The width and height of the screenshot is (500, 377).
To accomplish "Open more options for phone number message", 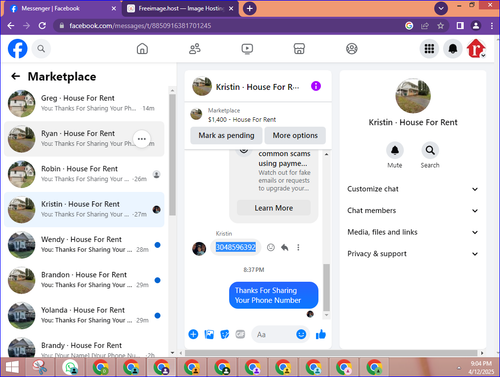I will tap(298, 247).
